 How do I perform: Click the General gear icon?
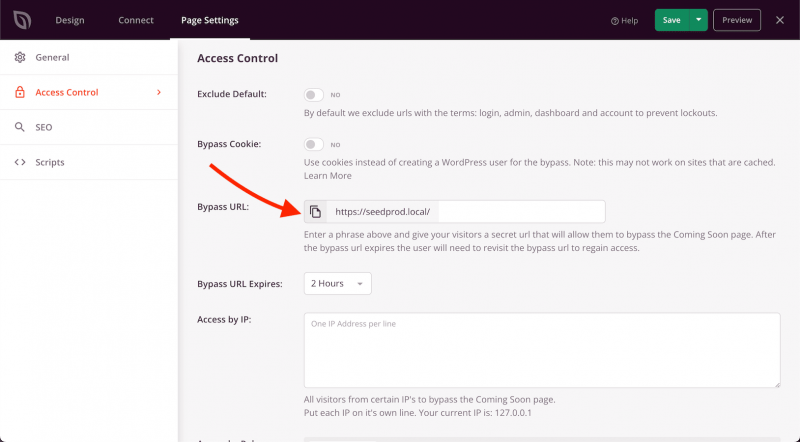click(19, 57)
